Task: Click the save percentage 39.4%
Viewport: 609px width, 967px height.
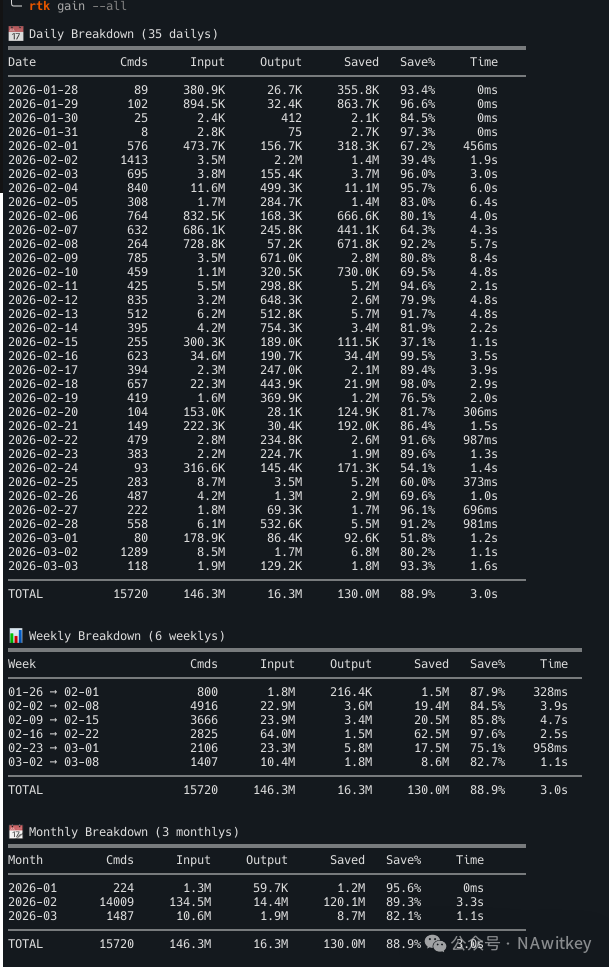Action: [418, 160]
